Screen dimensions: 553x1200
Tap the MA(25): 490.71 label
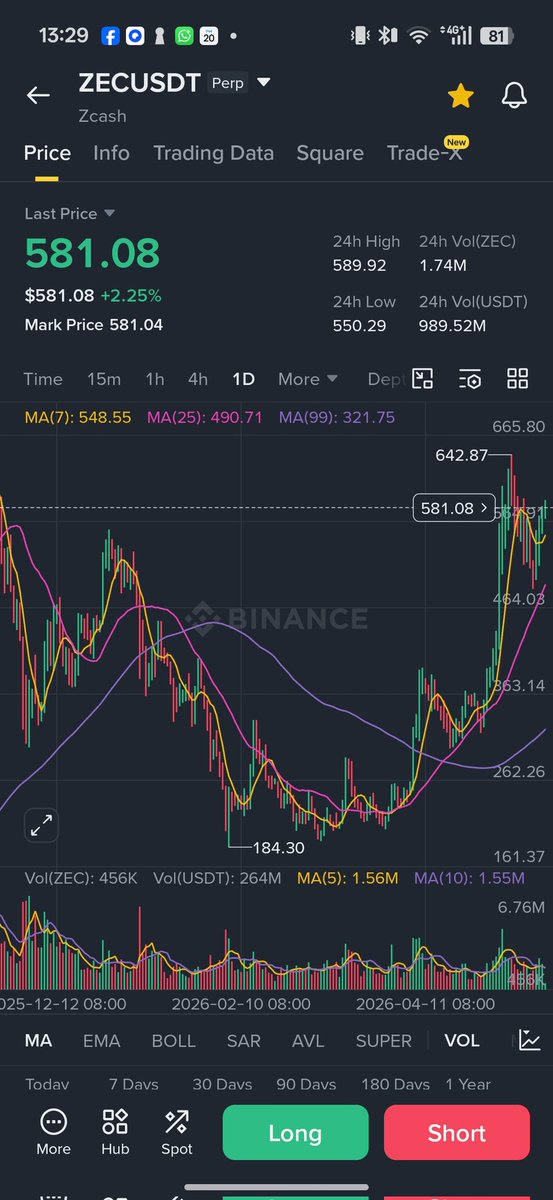[205, 417]
